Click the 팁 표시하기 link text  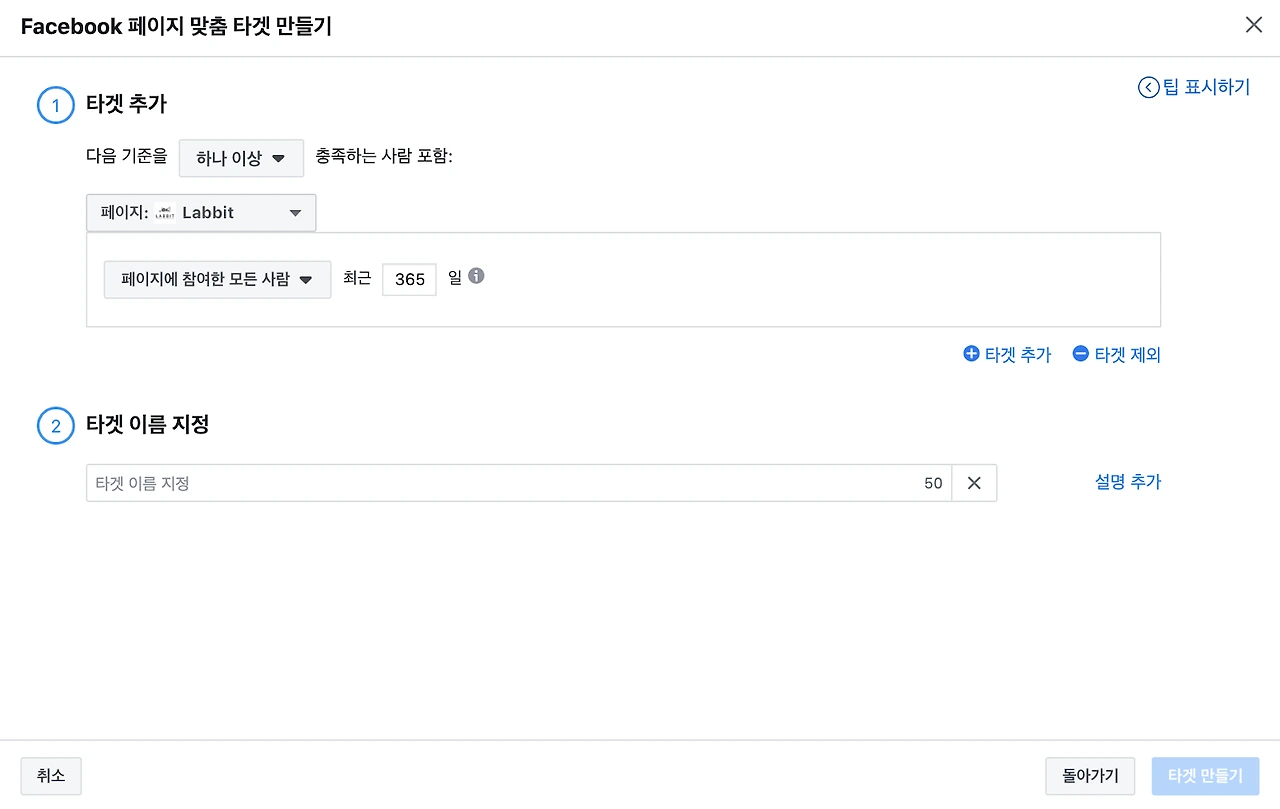pos(1206,88)
